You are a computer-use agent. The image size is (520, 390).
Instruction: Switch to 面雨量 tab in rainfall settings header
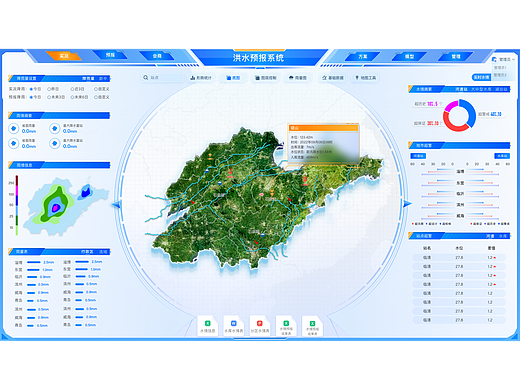[88, 78]
